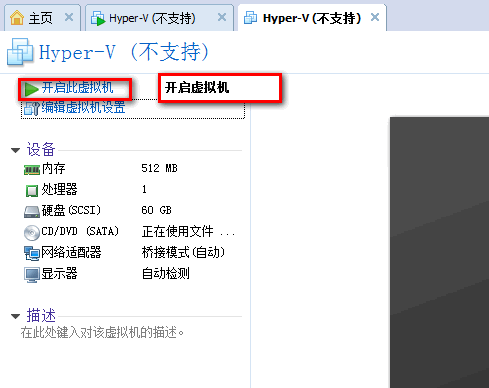Click the 描述 section heading
489x388 pixels.
(41, 315)
